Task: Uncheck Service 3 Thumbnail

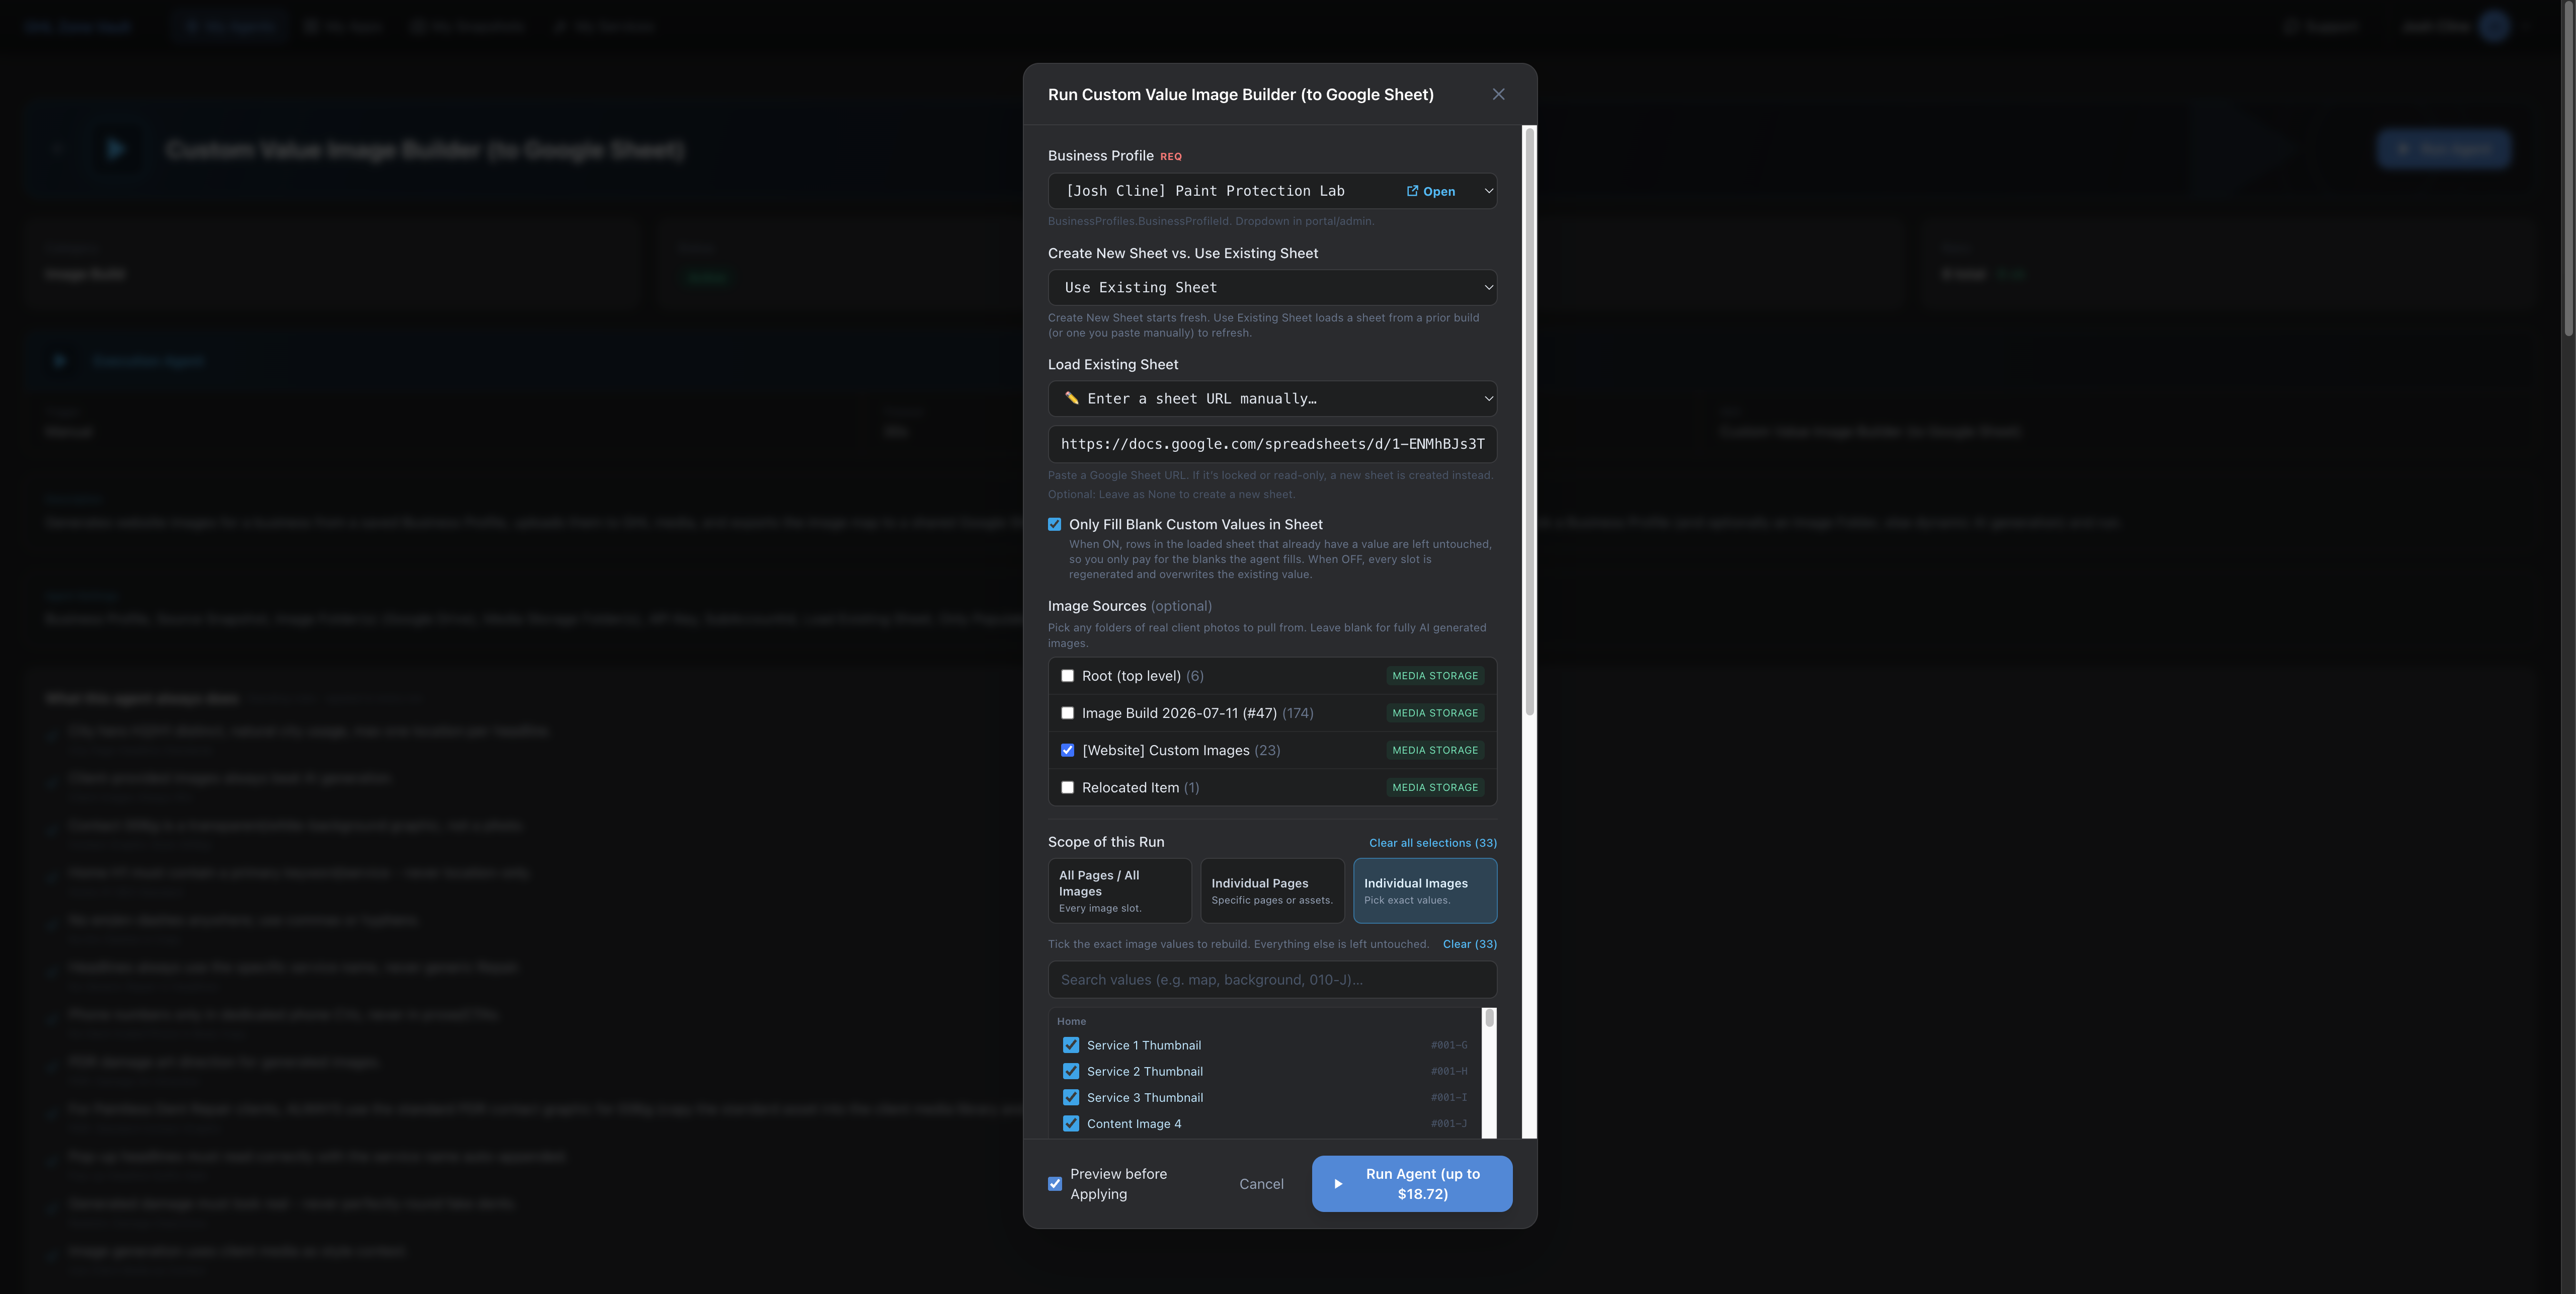Action: [1070, 1097]
